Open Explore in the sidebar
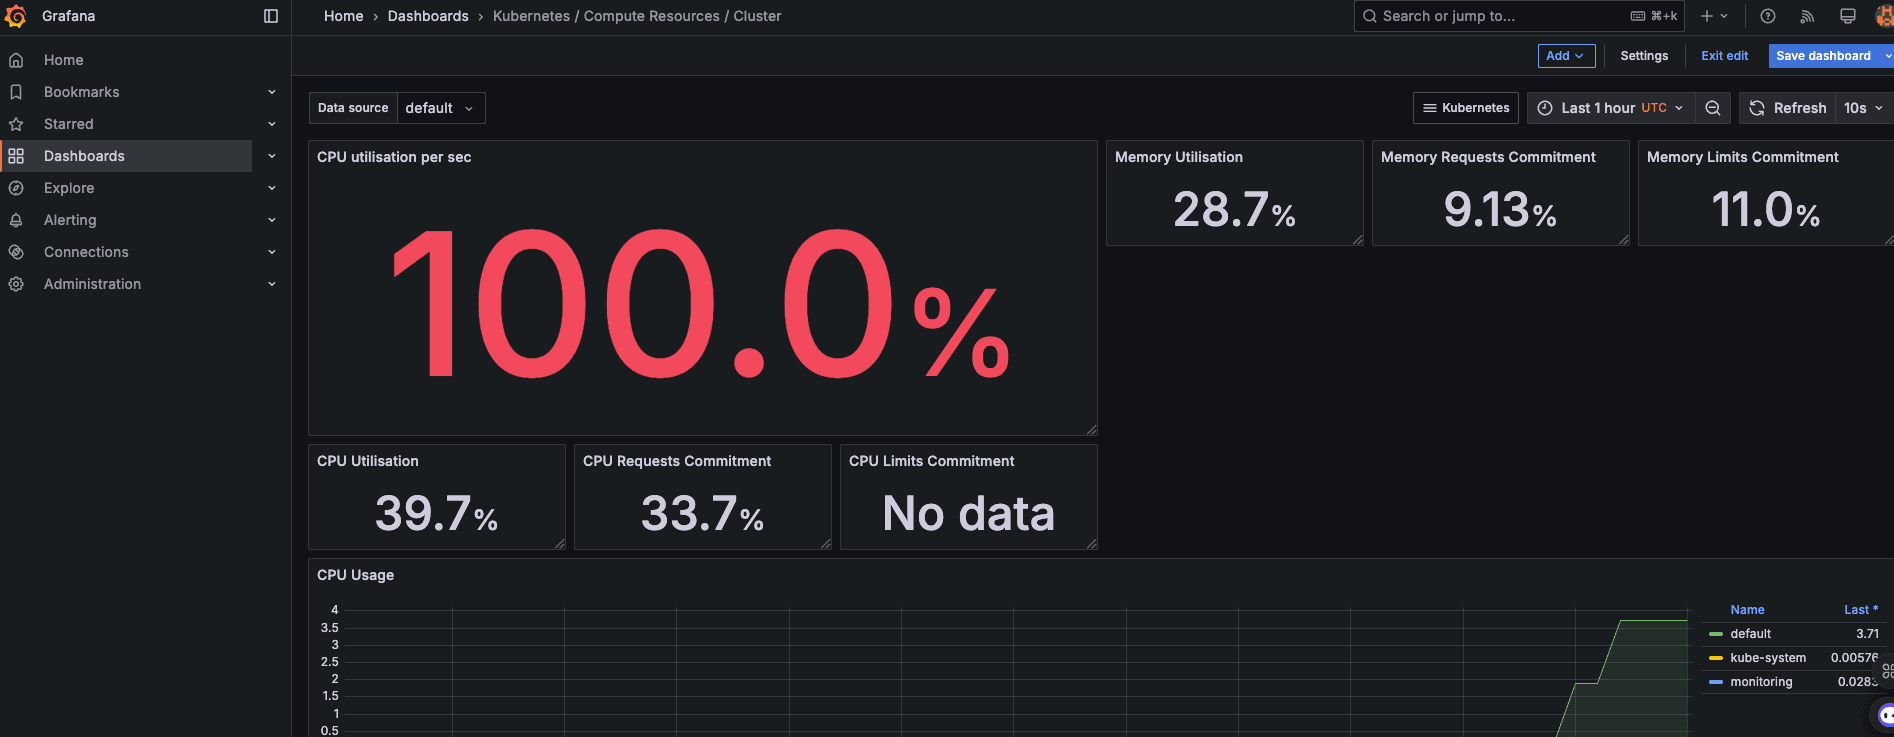Image resolution: width=1894 pixels, height=737 pixels. tap(69, 188)
